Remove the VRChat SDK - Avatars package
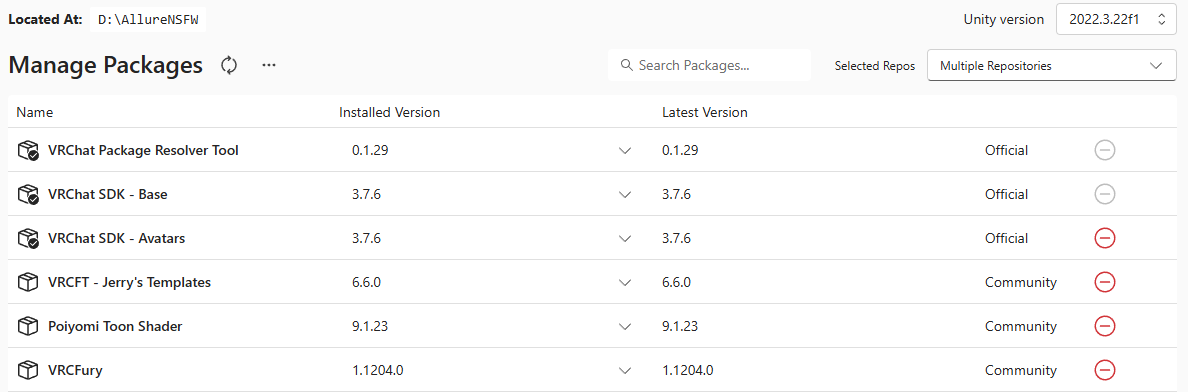The height and width of the screenshot is (392, 1188). (x=1105, y=238)
